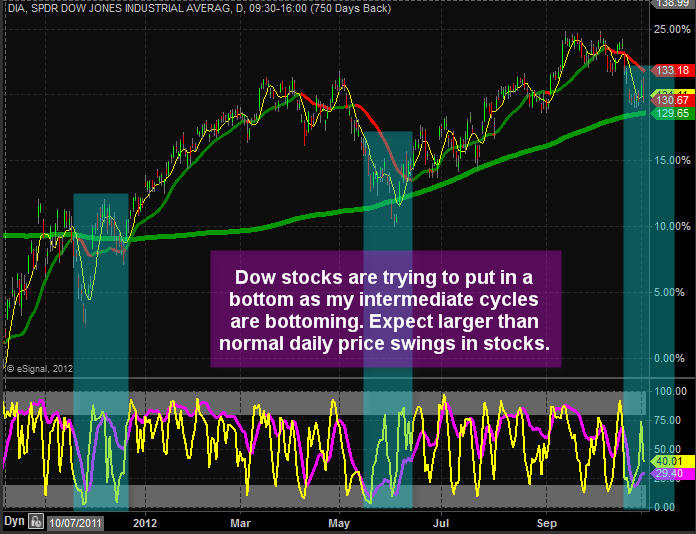Click the 25.00% price axis label
Screen dimensions: 696x534
672,29
